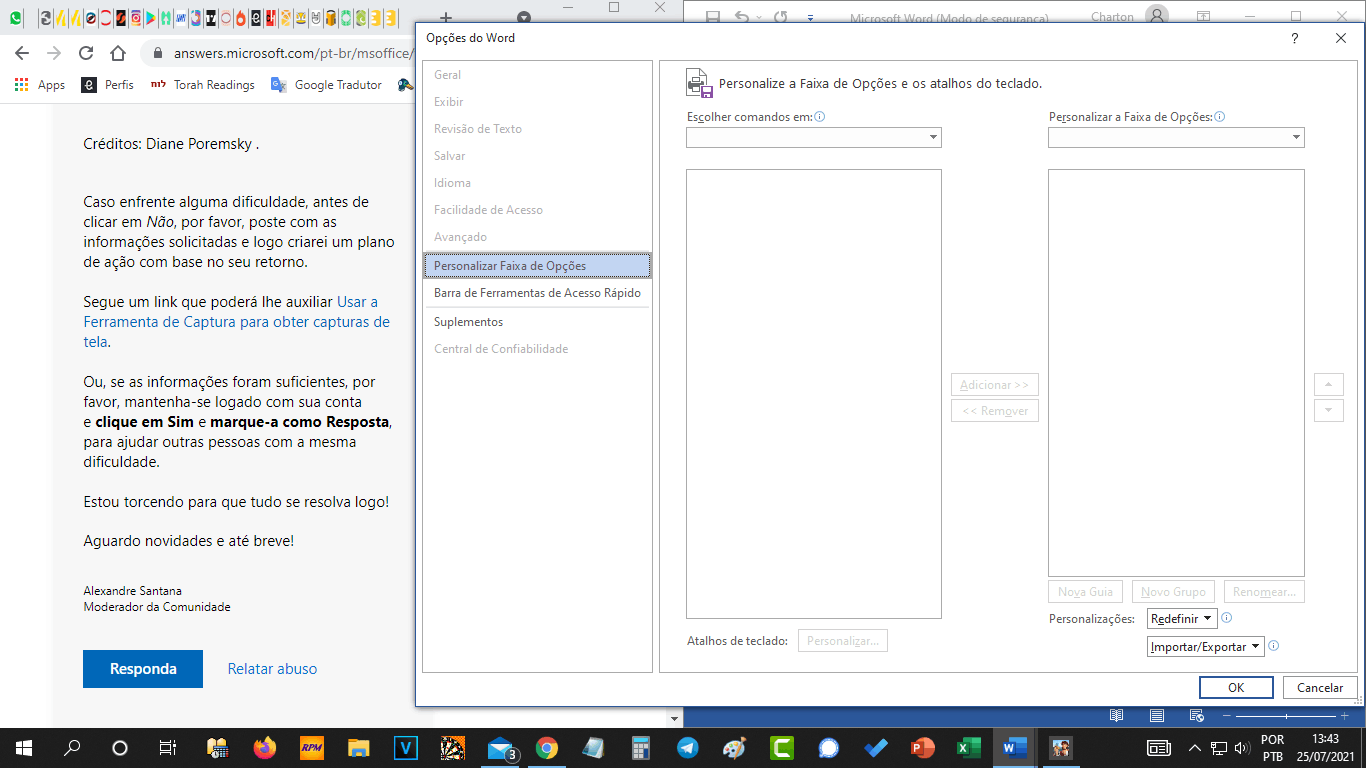1366x768 pixels.
Task: Open the Suplementos category
Action: pos(537,322)
